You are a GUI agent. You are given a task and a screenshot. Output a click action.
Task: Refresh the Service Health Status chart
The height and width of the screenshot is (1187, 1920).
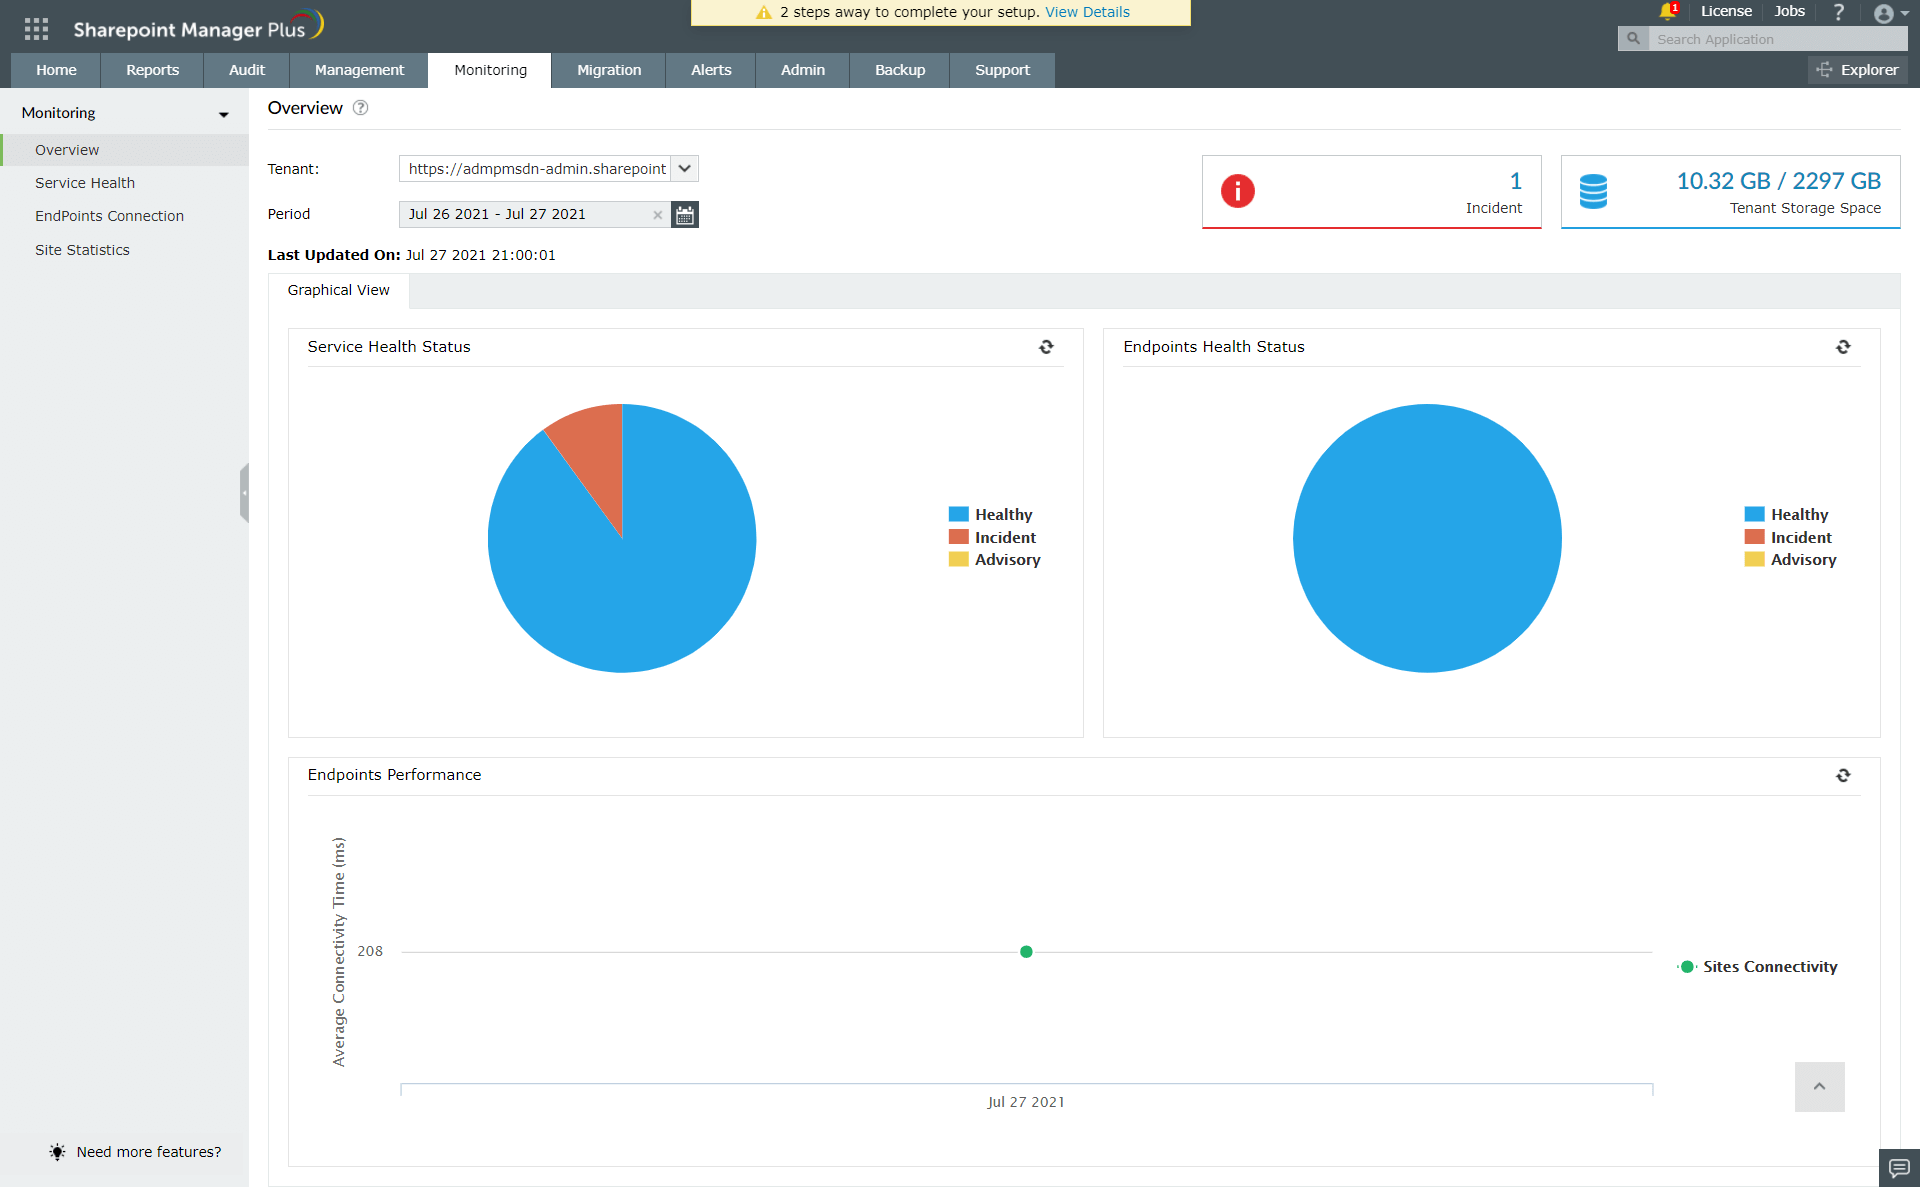point(1046,347)
